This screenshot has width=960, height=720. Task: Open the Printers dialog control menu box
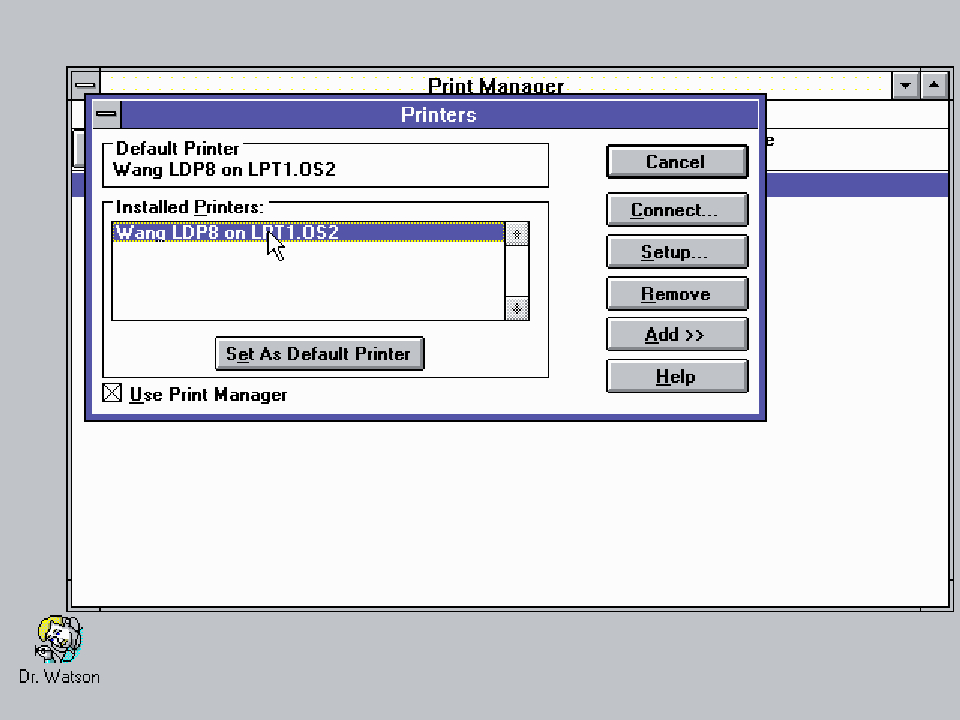pyautogui.click(x=107, y=114)
